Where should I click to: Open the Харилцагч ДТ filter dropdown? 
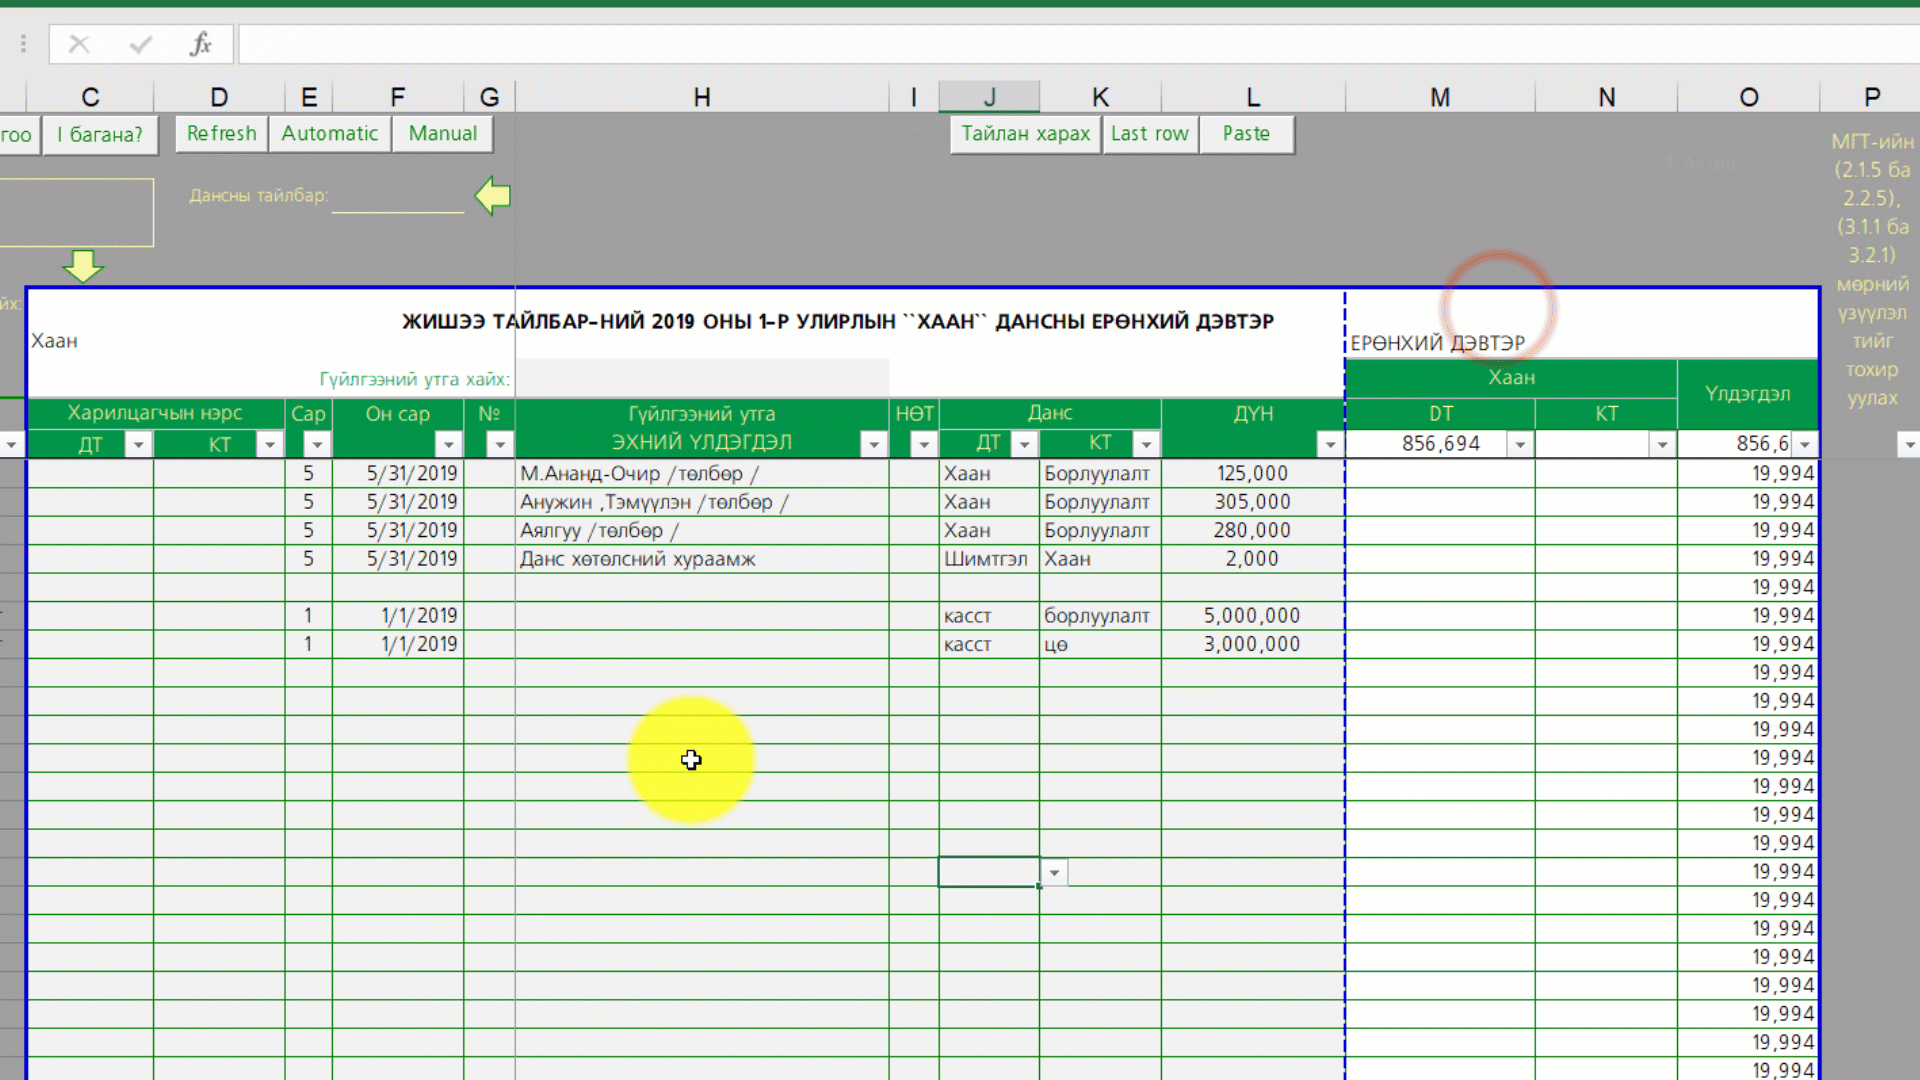139,444
